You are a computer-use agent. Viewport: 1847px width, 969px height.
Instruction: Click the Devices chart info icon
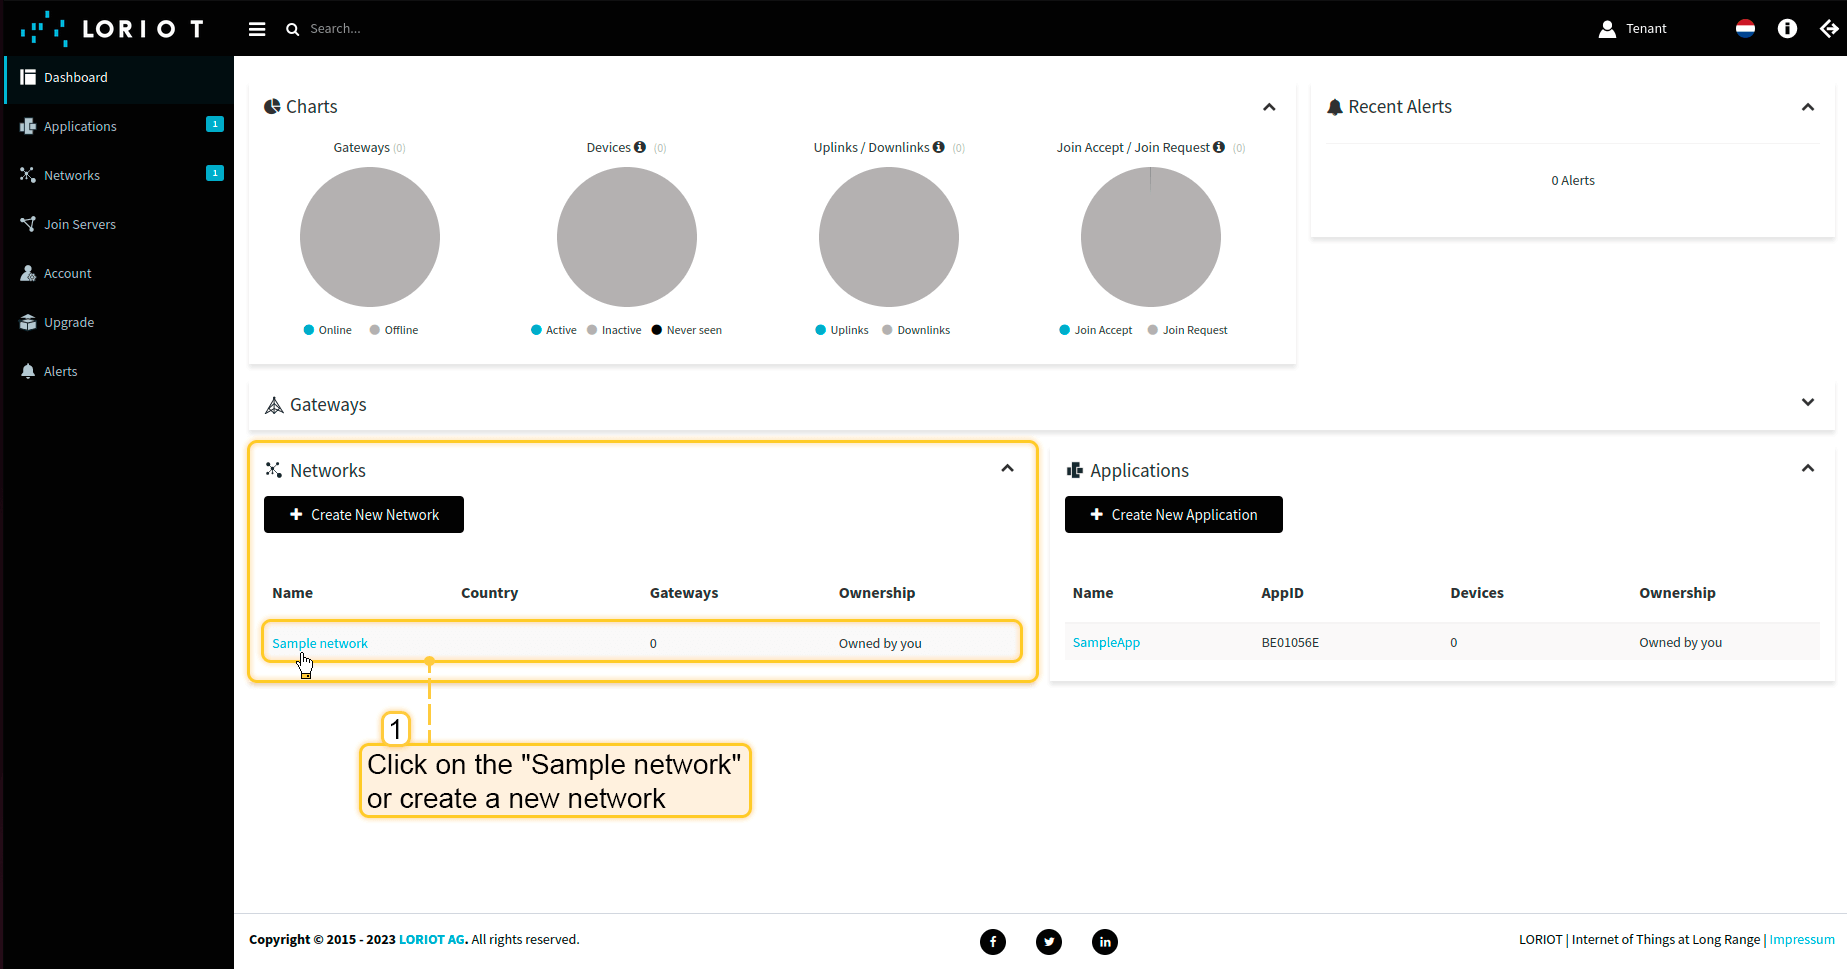click(x=640, y=147)
